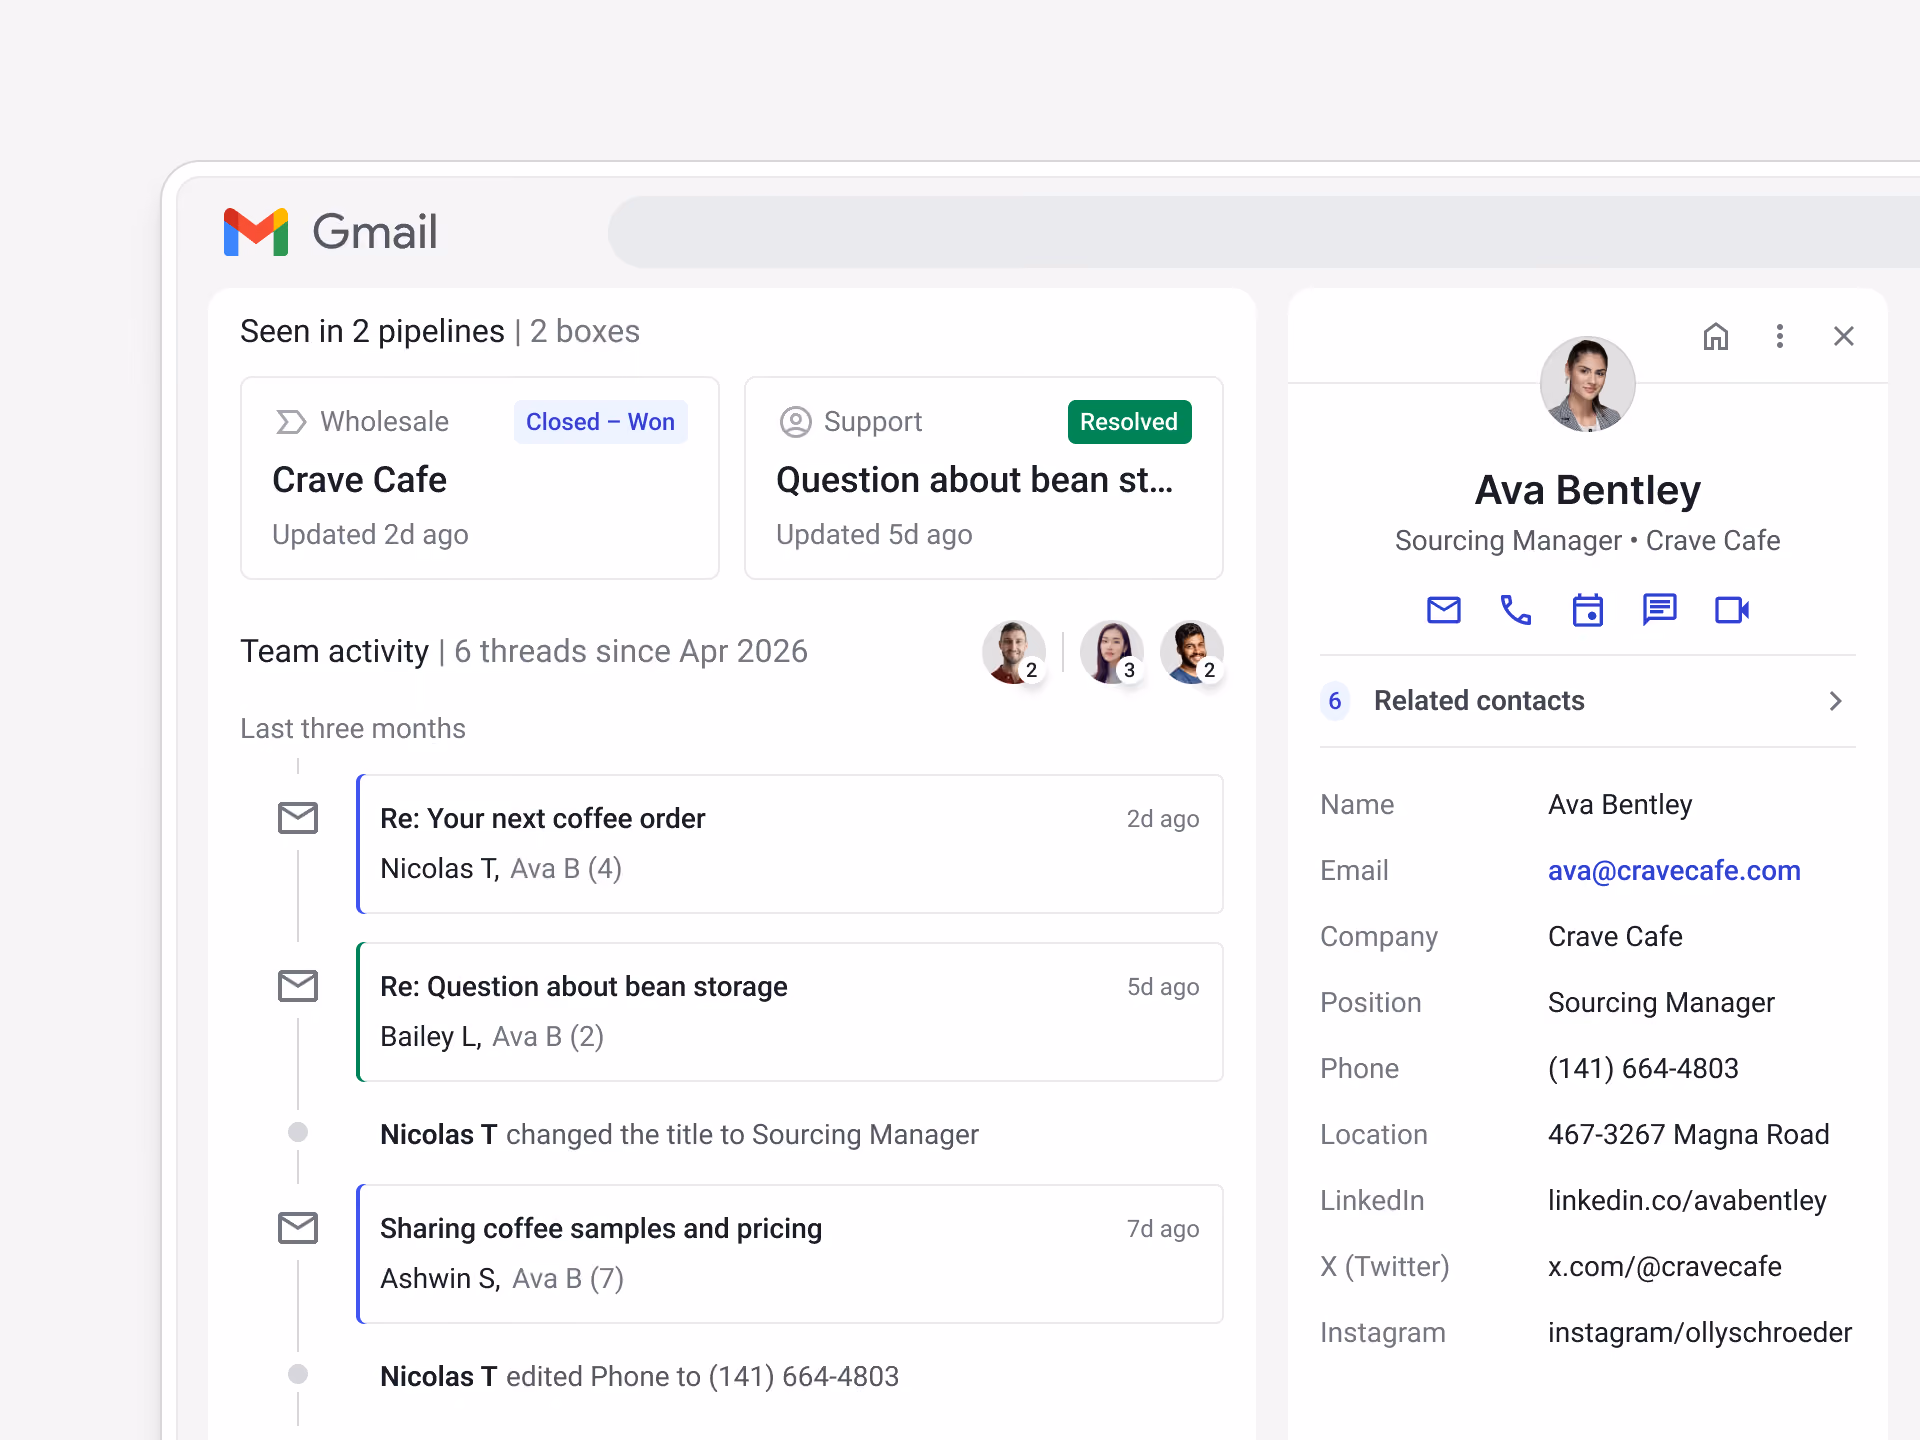Select the first team avatar with badge 2
The height and width of the screenshot is (1440, 1920).
(1014, 652)
